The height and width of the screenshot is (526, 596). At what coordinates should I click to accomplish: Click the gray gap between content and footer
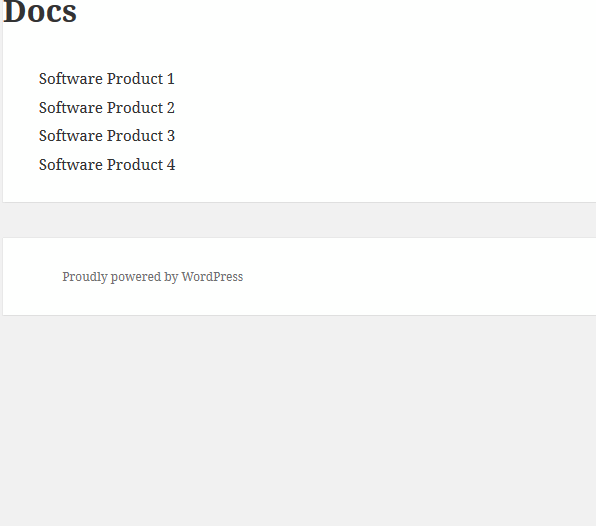point(298,220)
